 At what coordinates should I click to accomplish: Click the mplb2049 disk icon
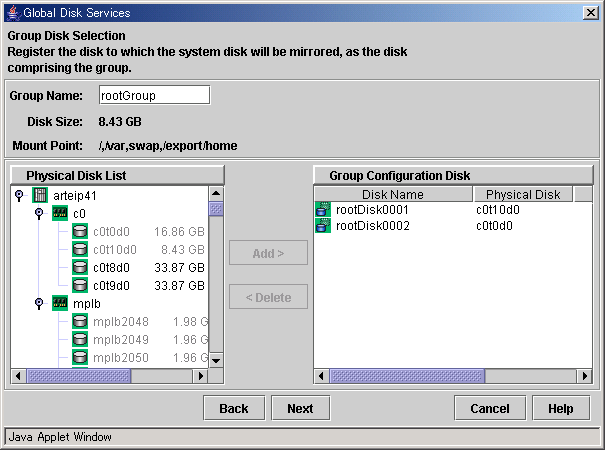80,340
